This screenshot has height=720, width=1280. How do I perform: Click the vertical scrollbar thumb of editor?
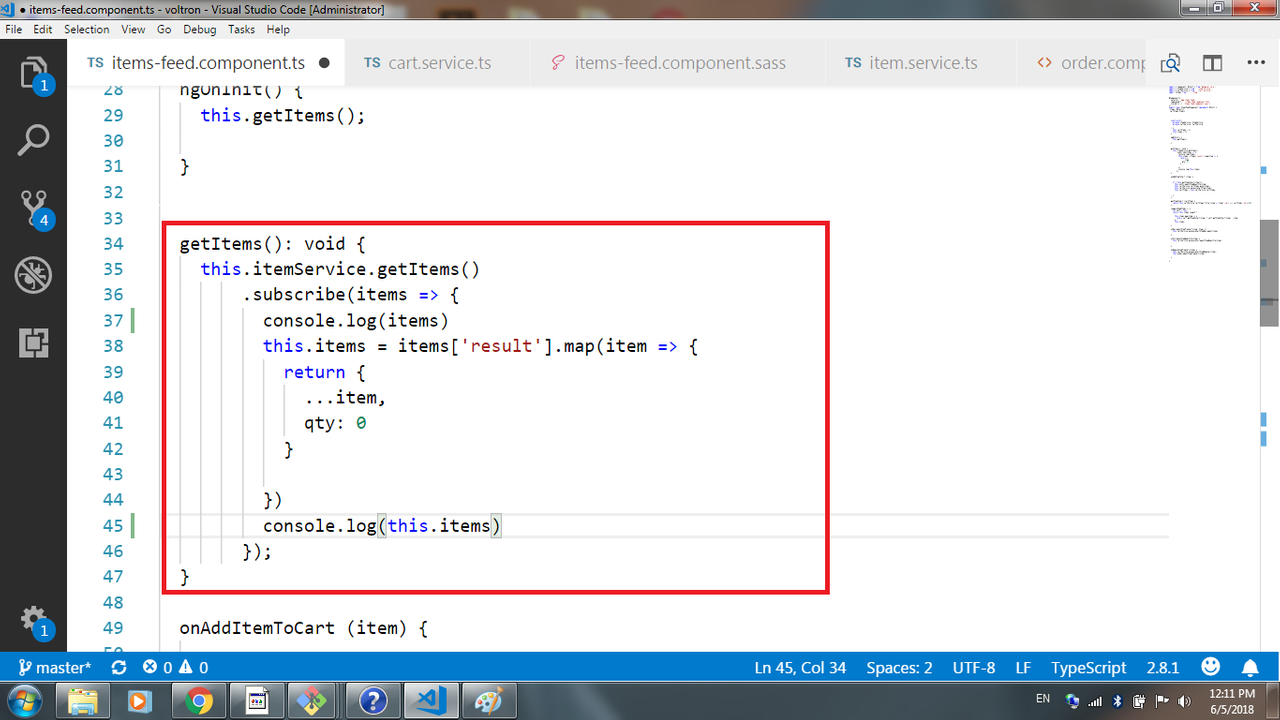pos(1269,273)
